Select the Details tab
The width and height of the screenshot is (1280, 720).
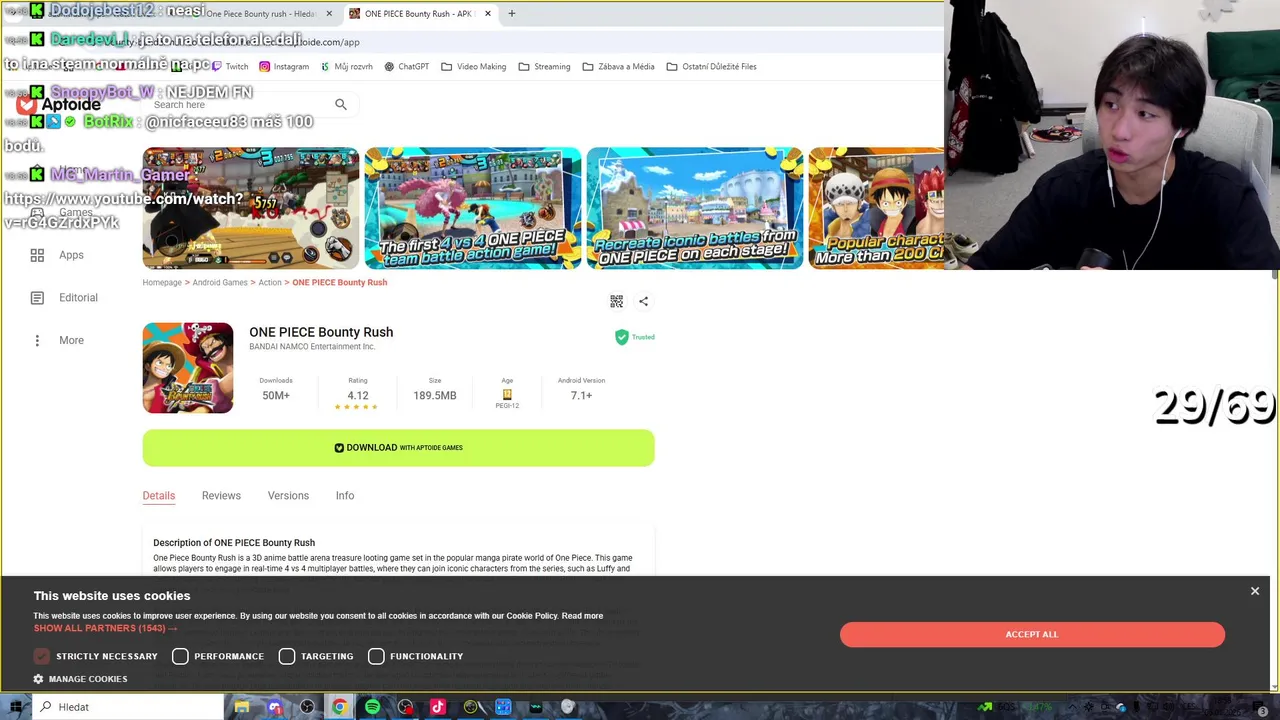coord(158,495)
